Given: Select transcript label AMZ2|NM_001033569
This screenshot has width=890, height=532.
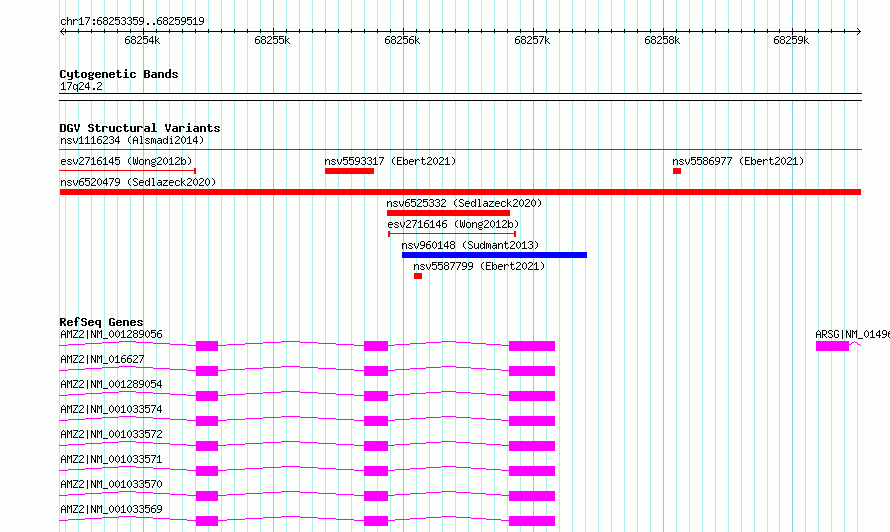Looking at the screenshot, I should [x=111, y=509].
